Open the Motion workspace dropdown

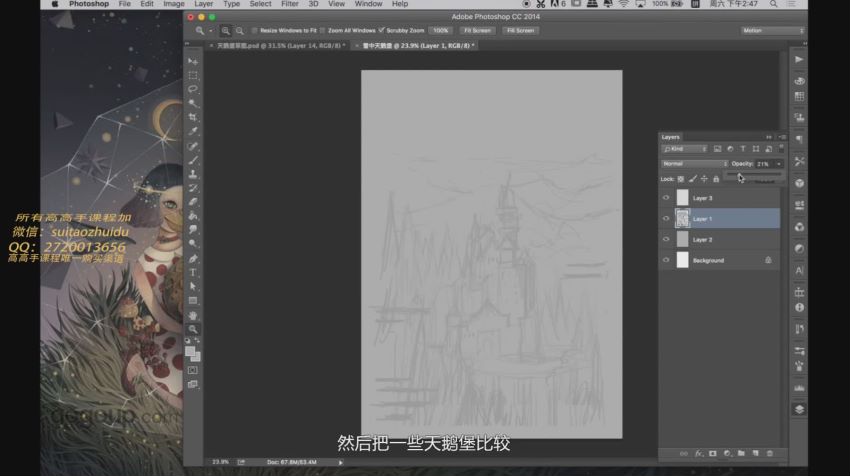[x=772, y=31]
